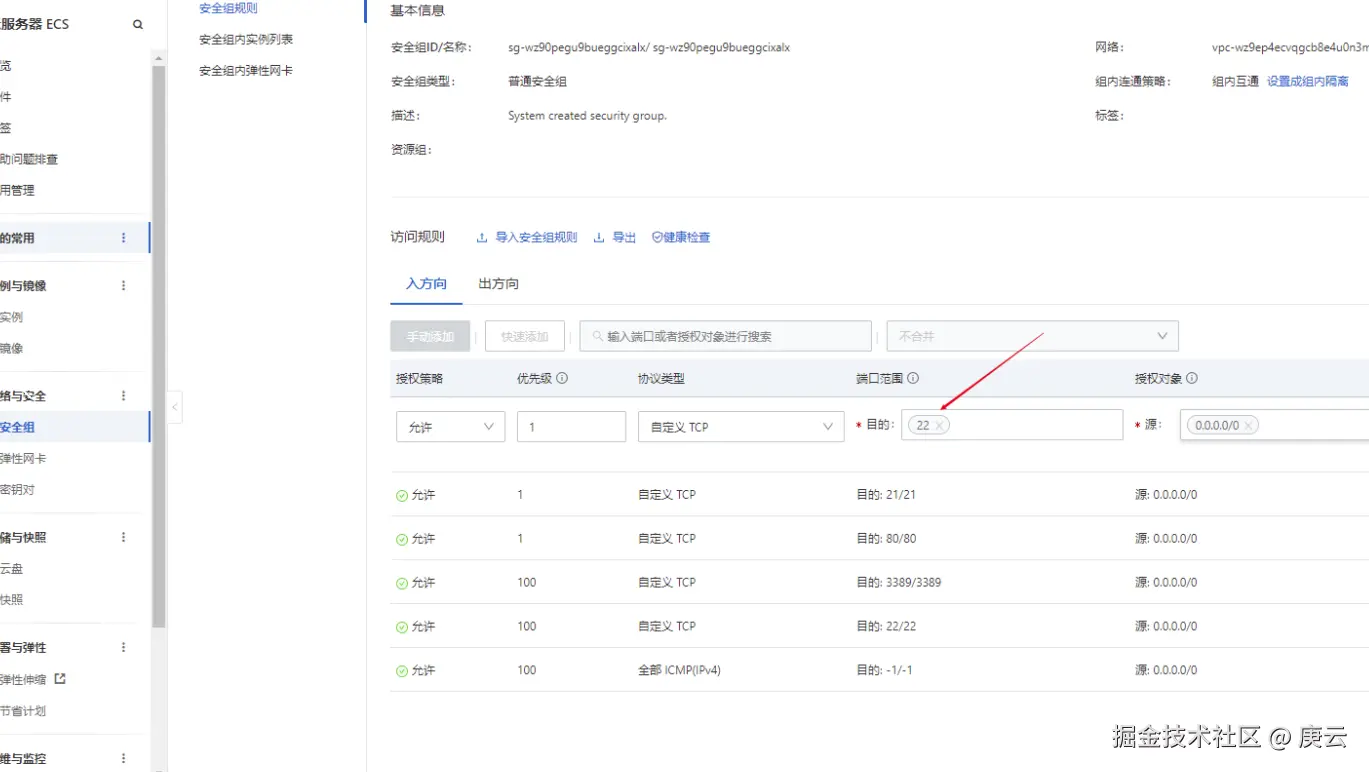Click the 导入安全组规则 link text

pos(536,238)
